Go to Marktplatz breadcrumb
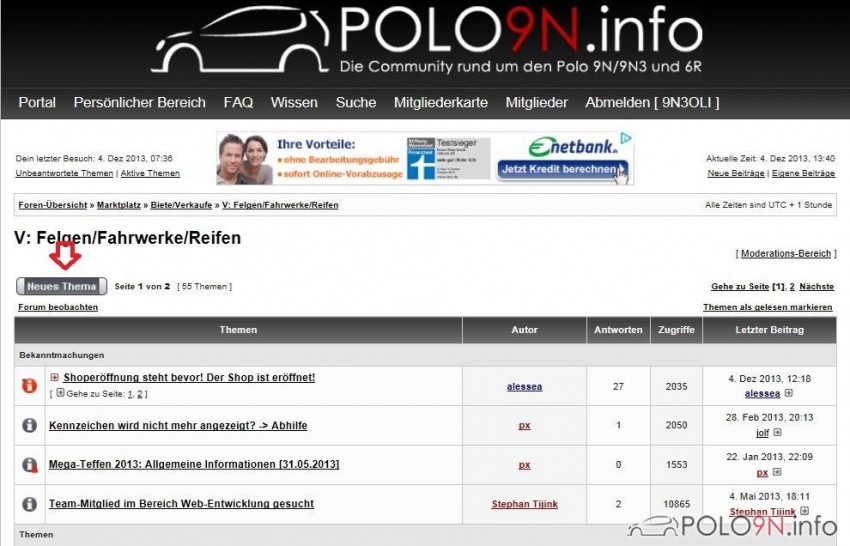This screenshot has height=546, width=850. point(119,205)
